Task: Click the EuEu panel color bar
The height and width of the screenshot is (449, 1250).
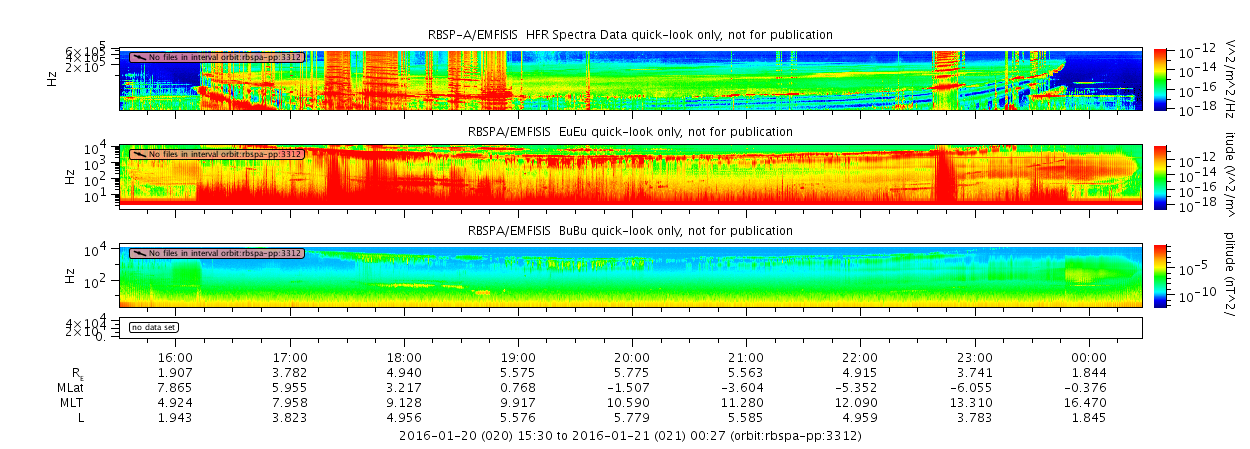Action: 1160,175
